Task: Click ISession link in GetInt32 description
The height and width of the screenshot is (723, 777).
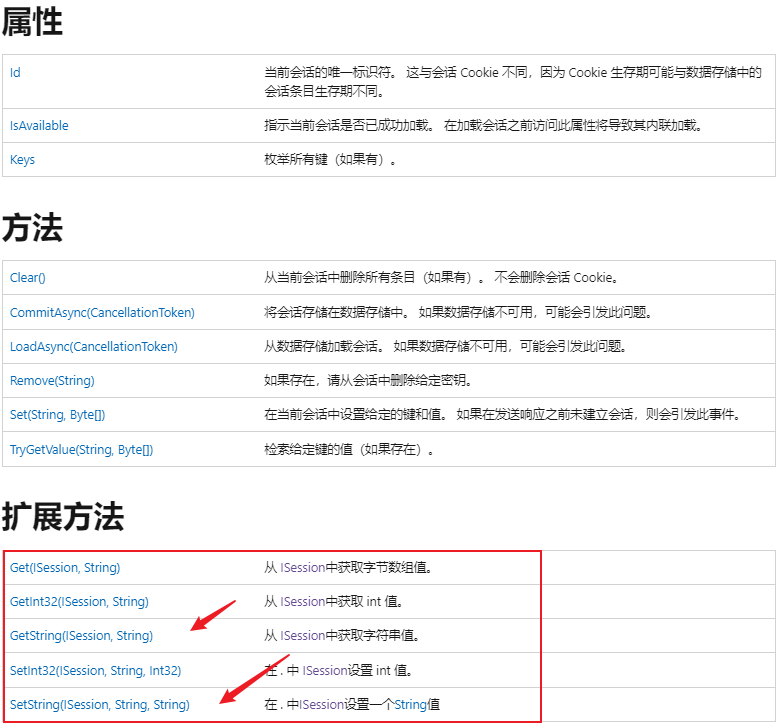Action: pyautogui.click(x=303, y=602)
